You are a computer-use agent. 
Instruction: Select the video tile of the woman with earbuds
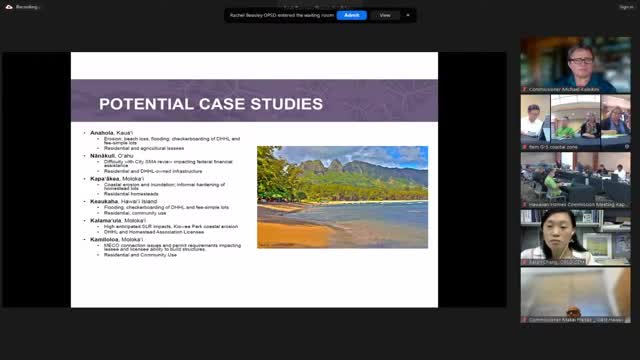[576, 238]
